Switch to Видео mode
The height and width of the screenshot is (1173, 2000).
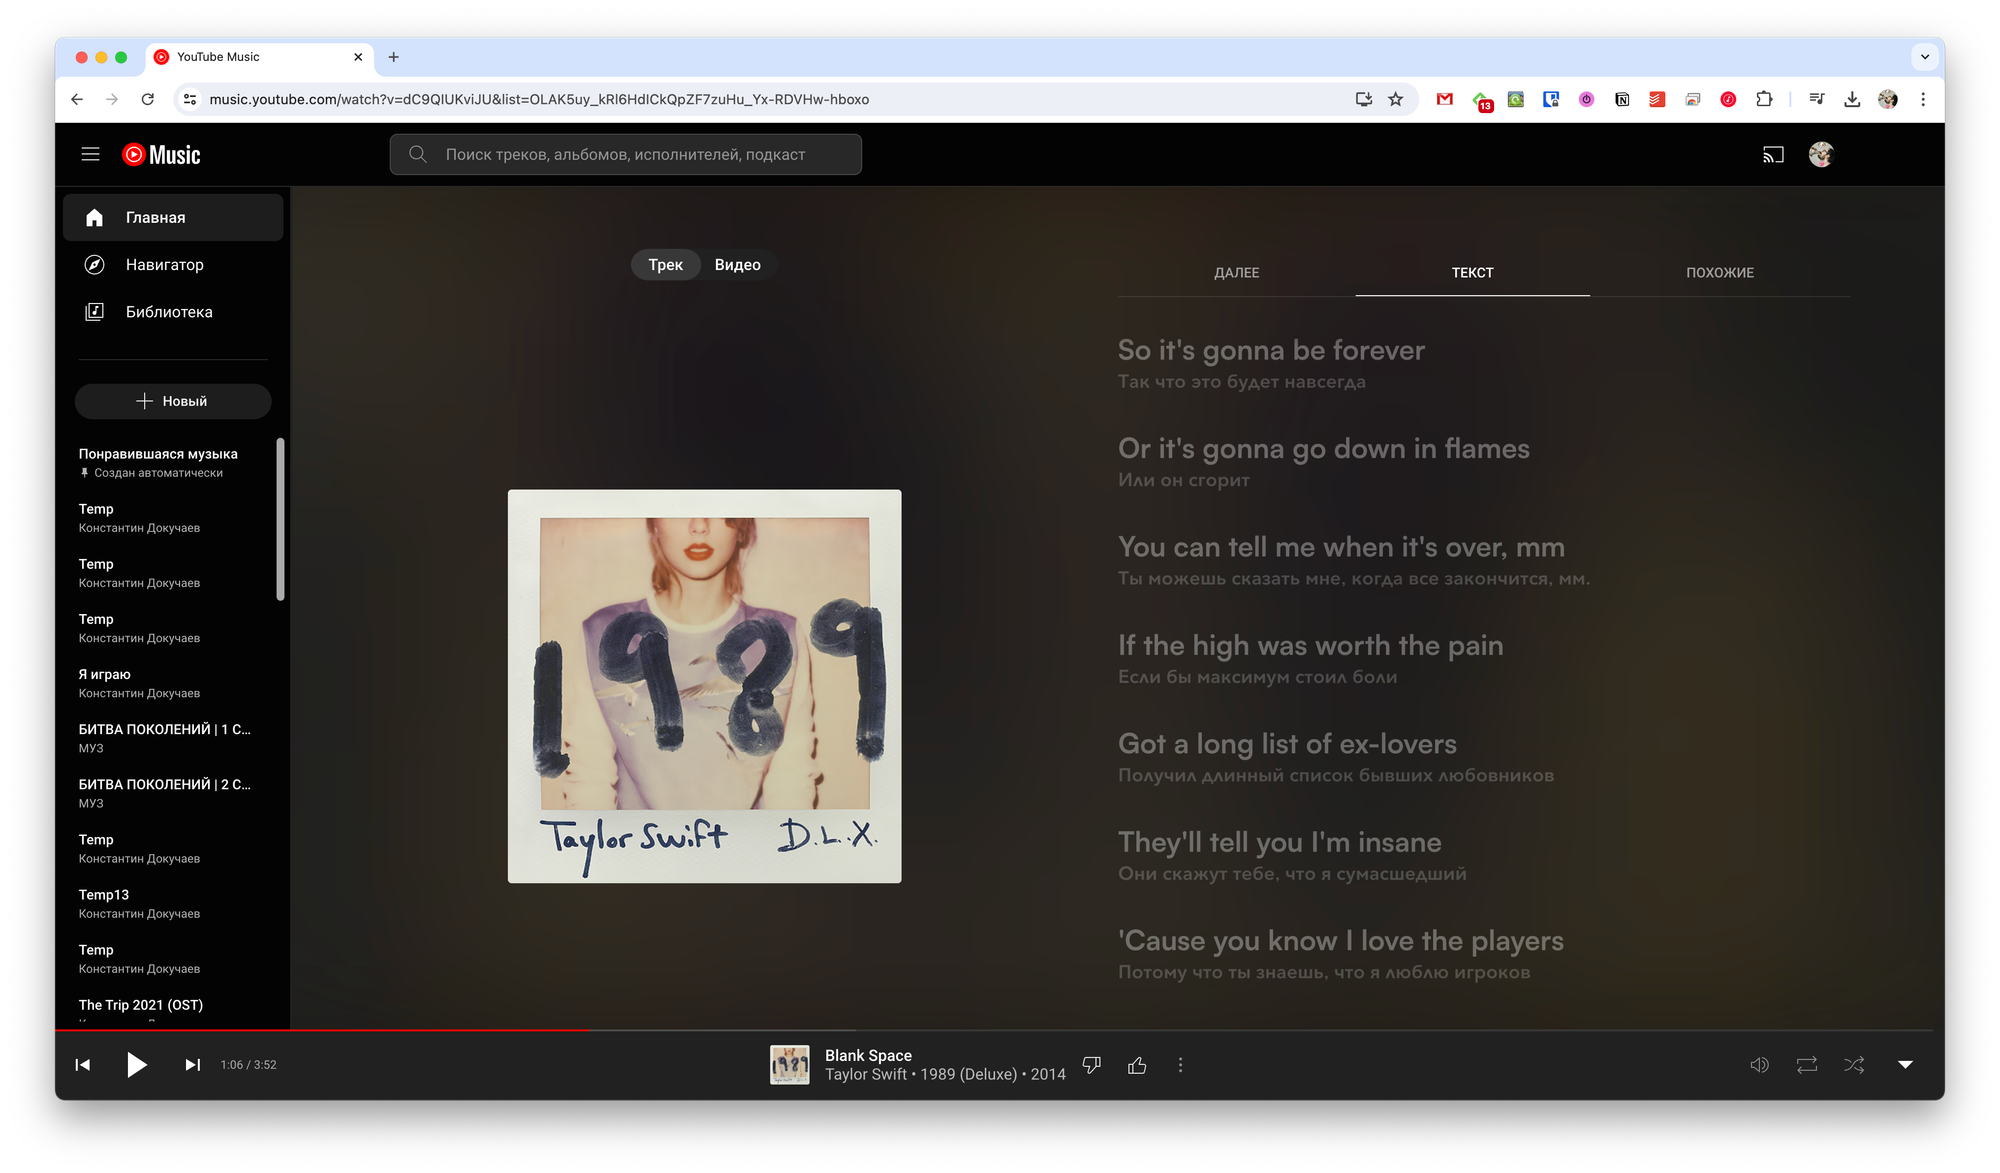[x=737, y=265]
